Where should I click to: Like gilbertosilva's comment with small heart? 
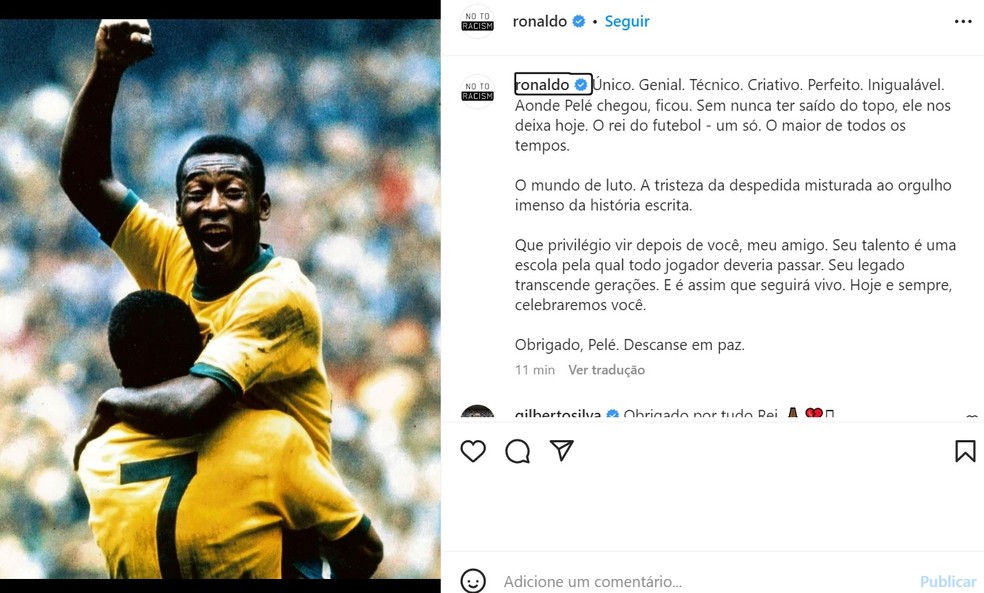[x=972, y=417]
